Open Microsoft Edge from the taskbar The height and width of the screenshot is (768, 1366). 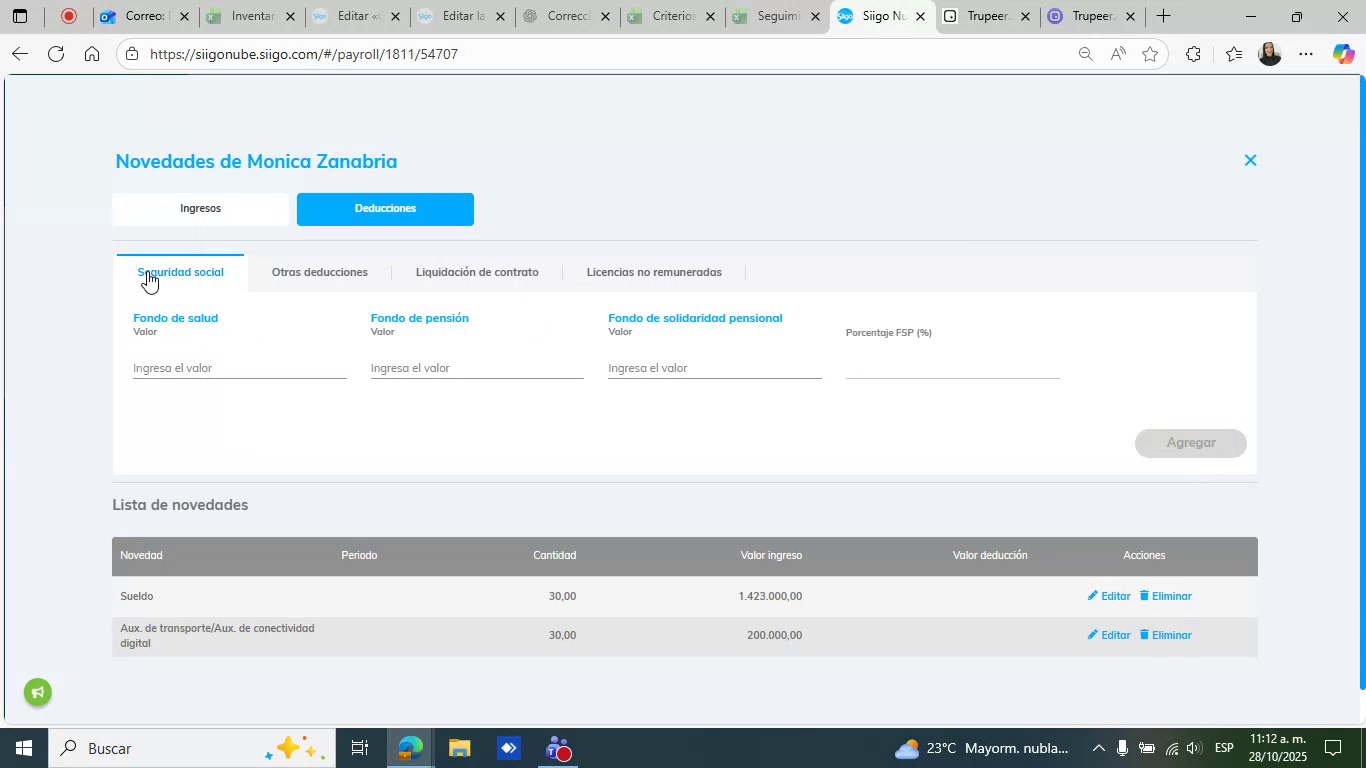(x=410, y=748)
